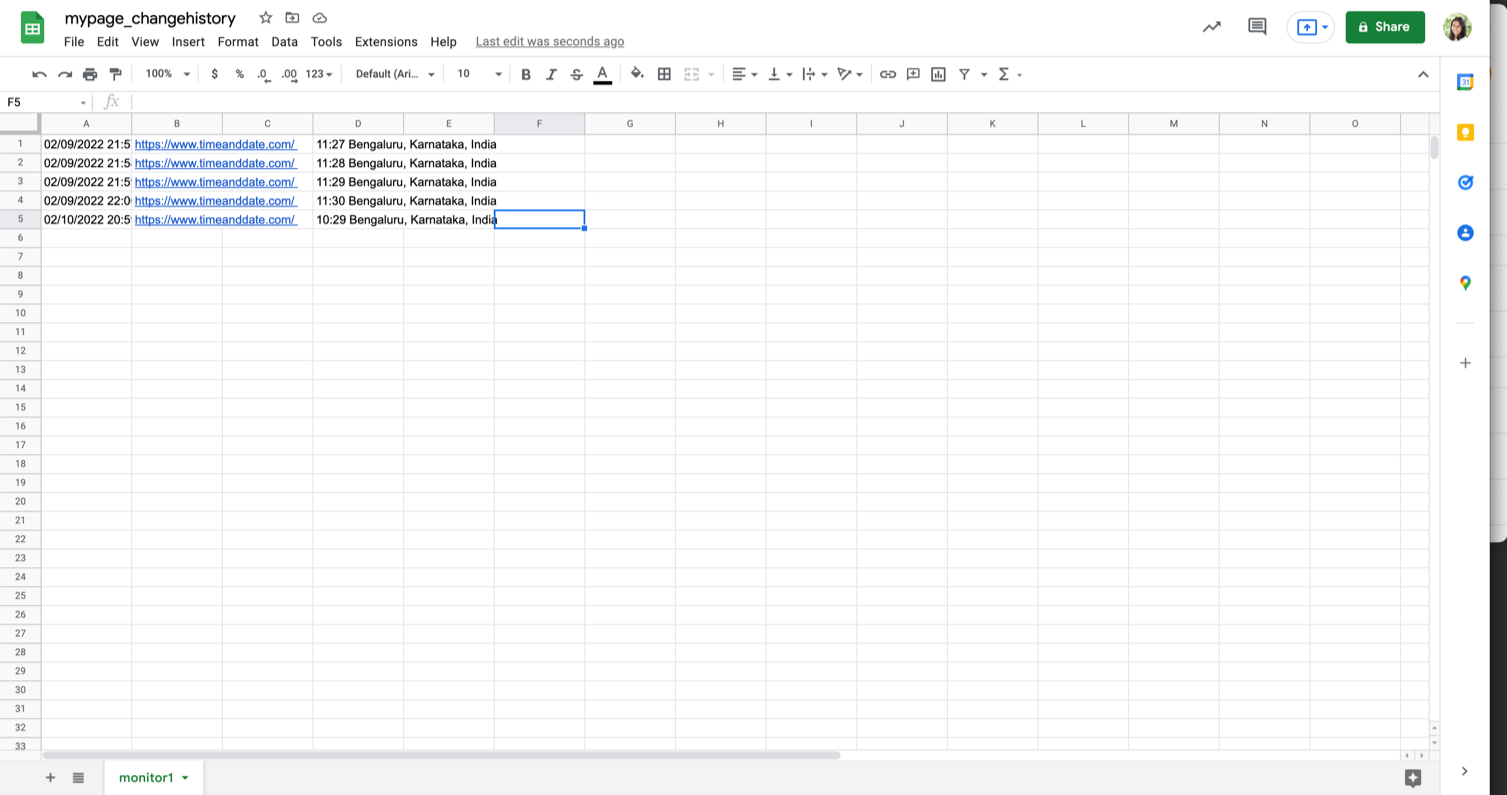Insert a link using toolbar icon
Image resolution: width=1507 pixels, height=795 pixels.
(888, 74)
